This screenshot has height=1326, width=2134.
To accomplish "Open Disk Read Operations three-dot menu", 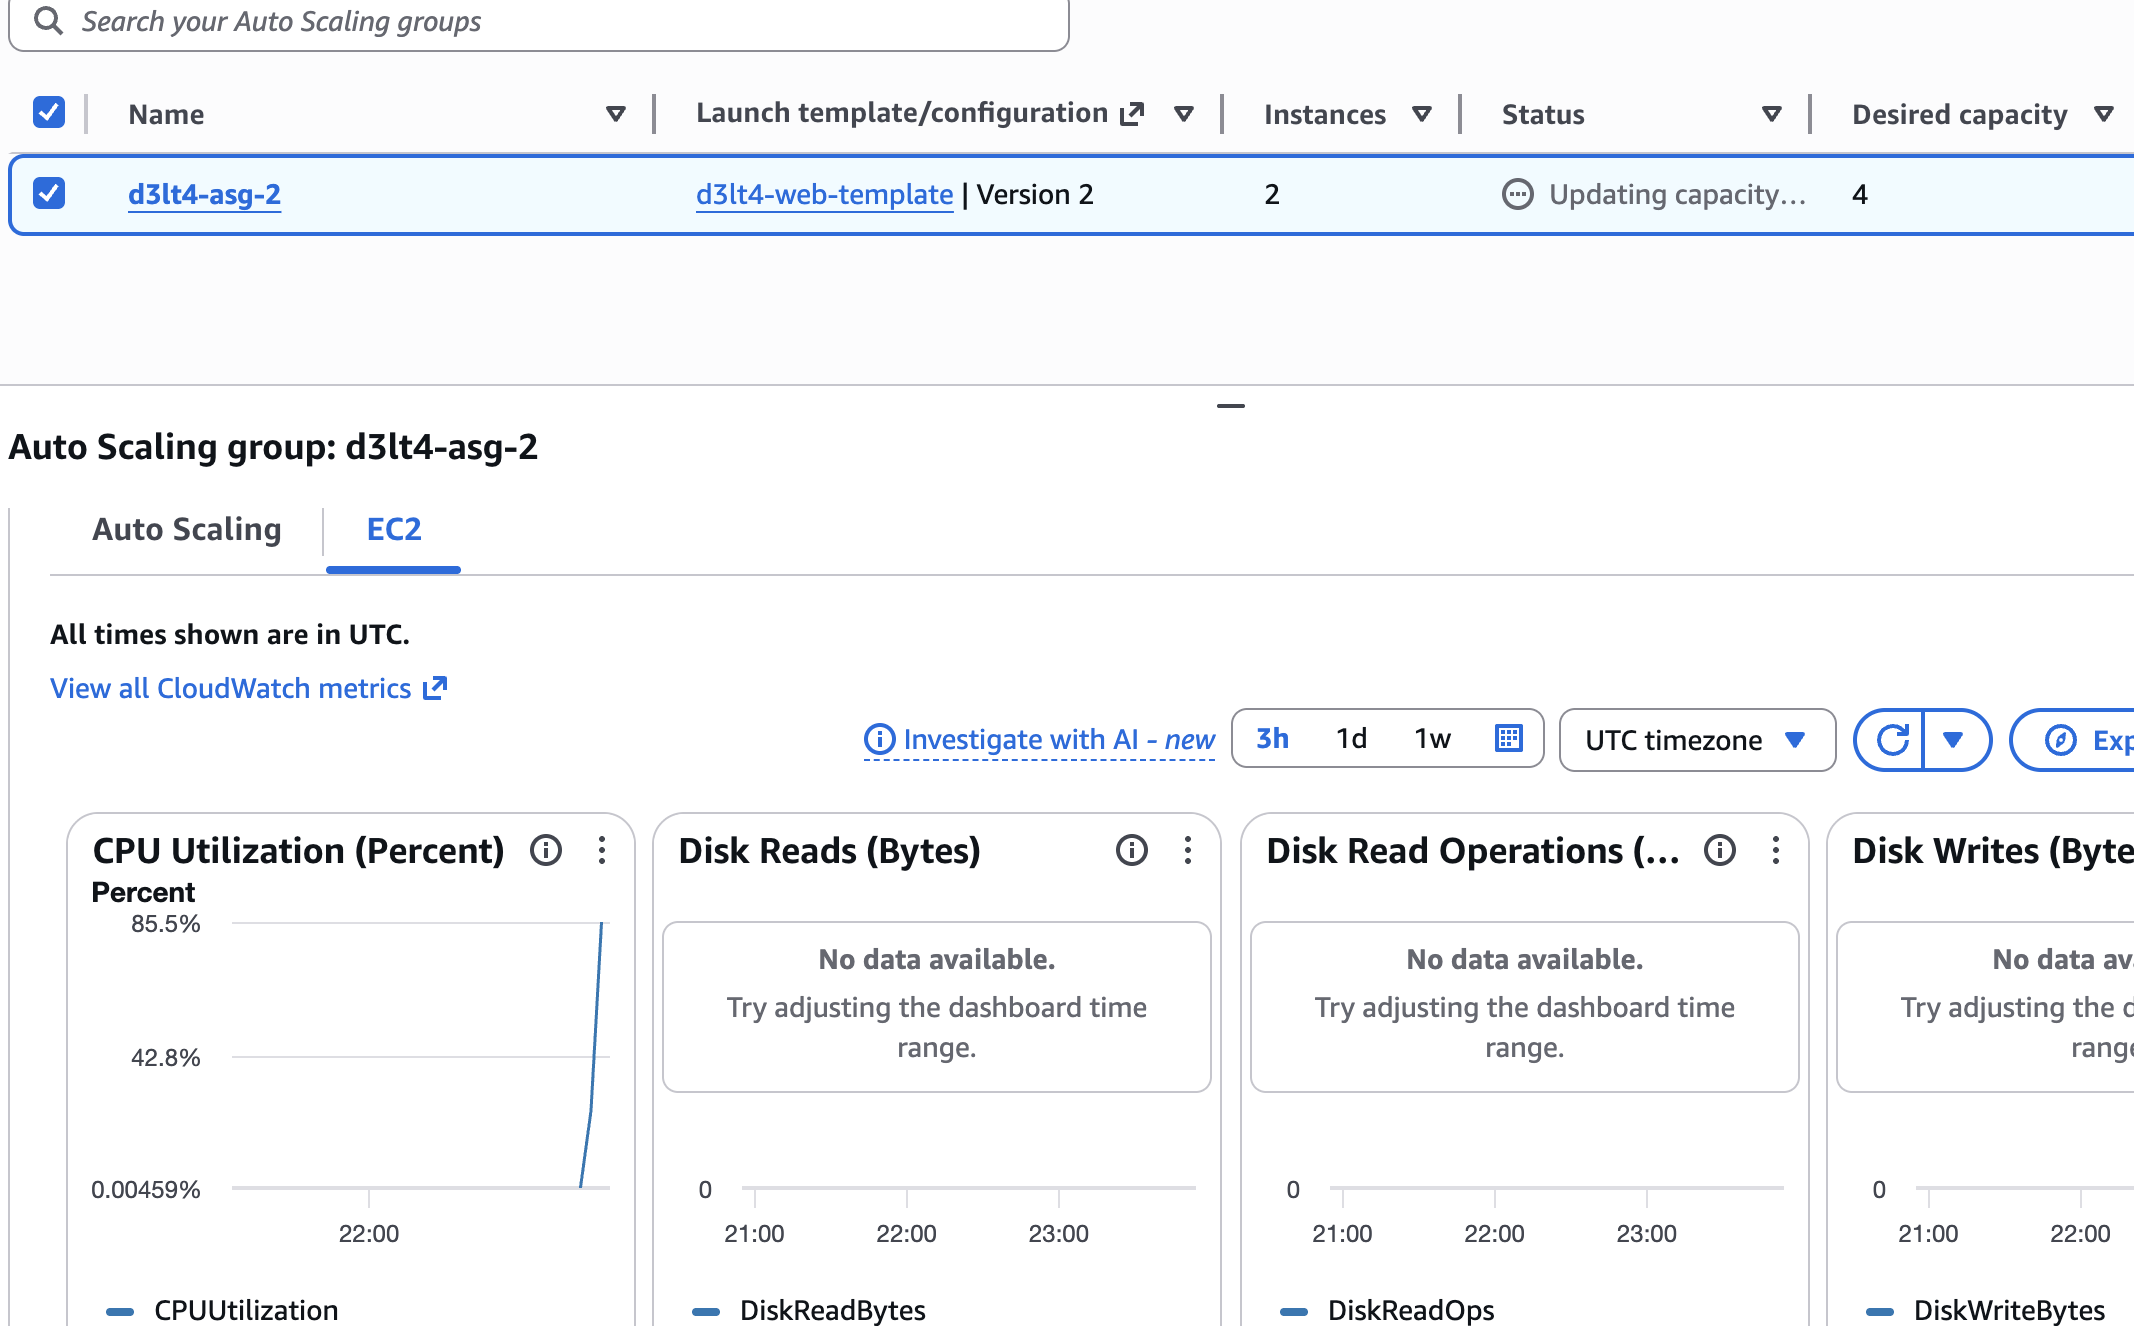I will 1776,850.
